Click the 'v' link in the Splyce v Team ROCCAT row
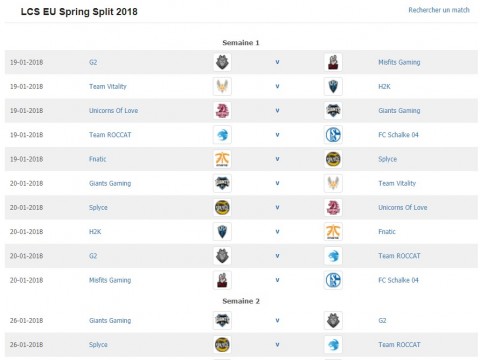Screen dimensions: 480x360 (277, 345)
